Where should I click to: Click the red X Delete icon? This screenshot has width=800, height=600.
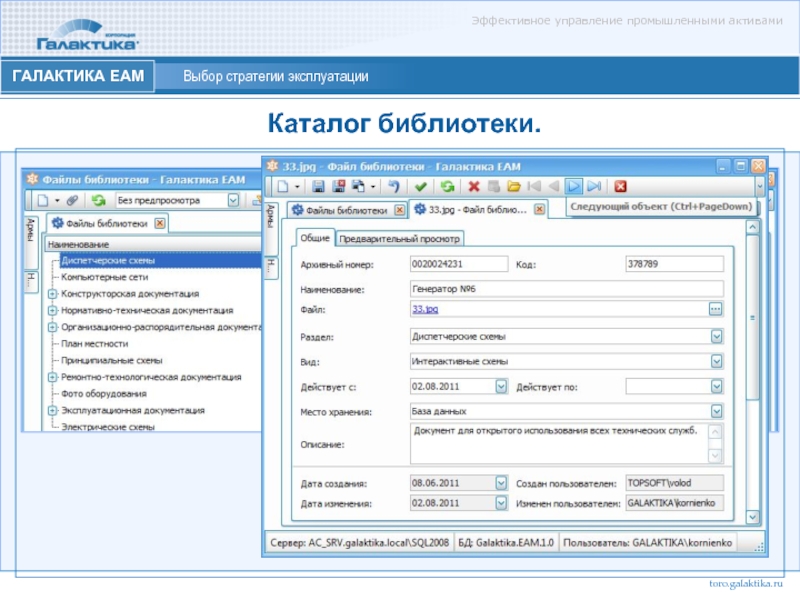[x=474, y=186]
